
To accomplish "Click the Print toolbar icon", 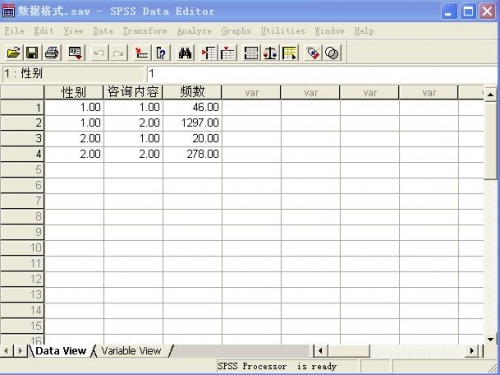I will (x=52, y=53).
